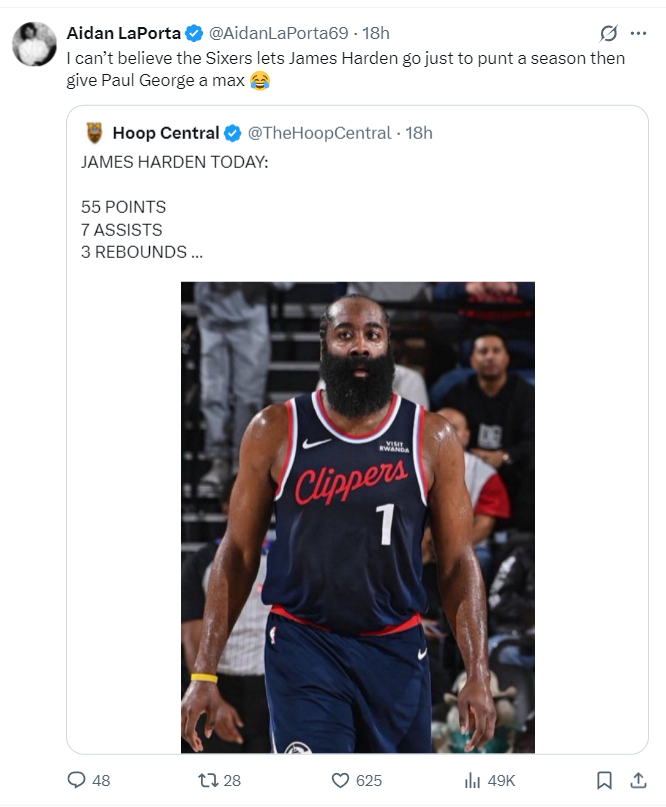This screenshot has height=807, width=666.
Task: Open the three-dot more options menu
Action: 638,33
